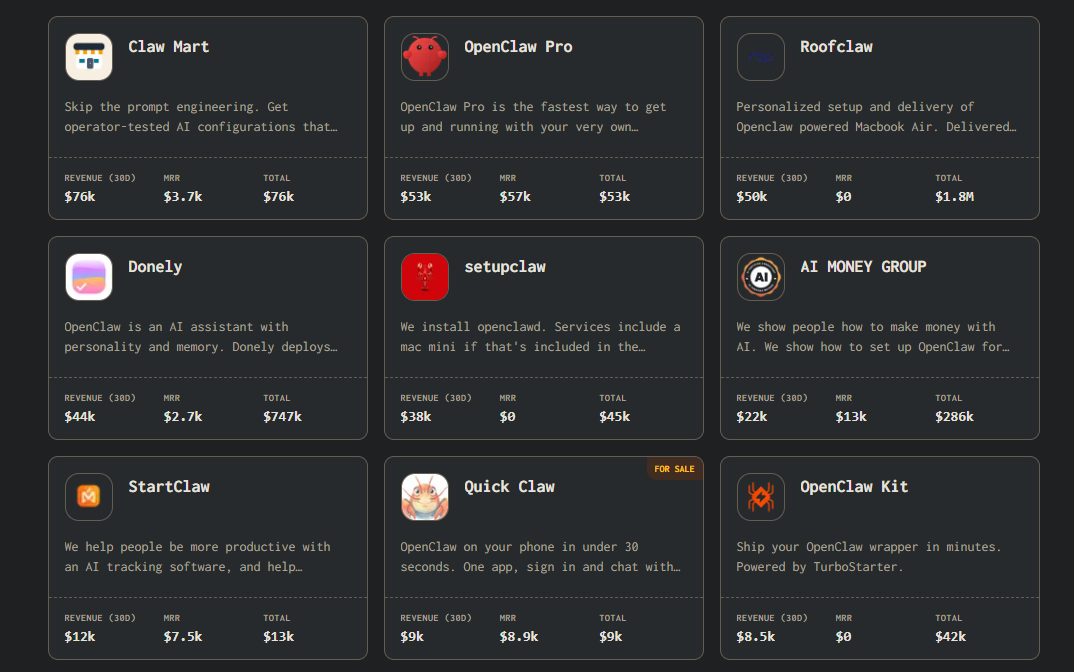Open the setupclaw listing title

(x=505, y=267)
